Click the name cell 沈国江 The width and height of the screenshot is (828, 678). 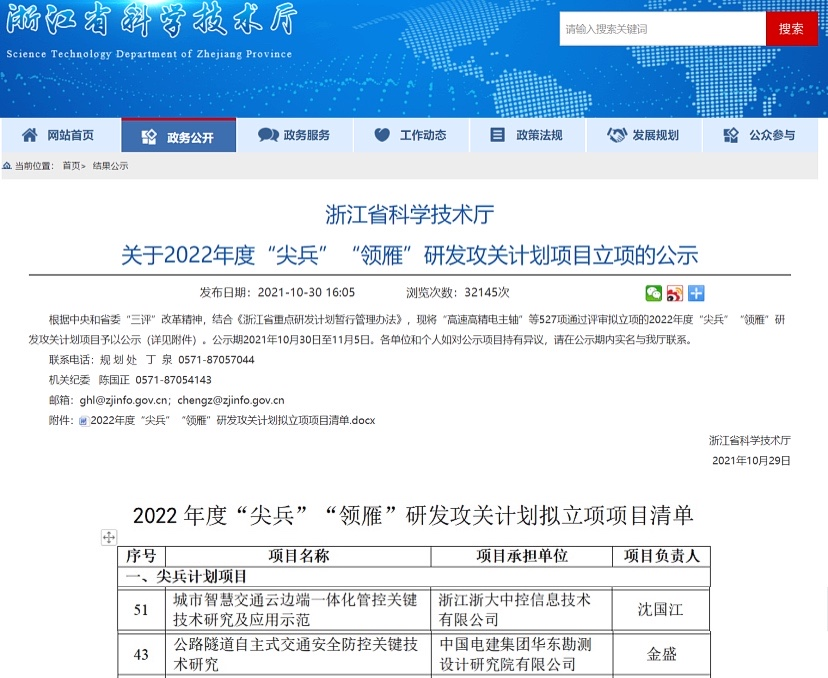coord(661,610)
